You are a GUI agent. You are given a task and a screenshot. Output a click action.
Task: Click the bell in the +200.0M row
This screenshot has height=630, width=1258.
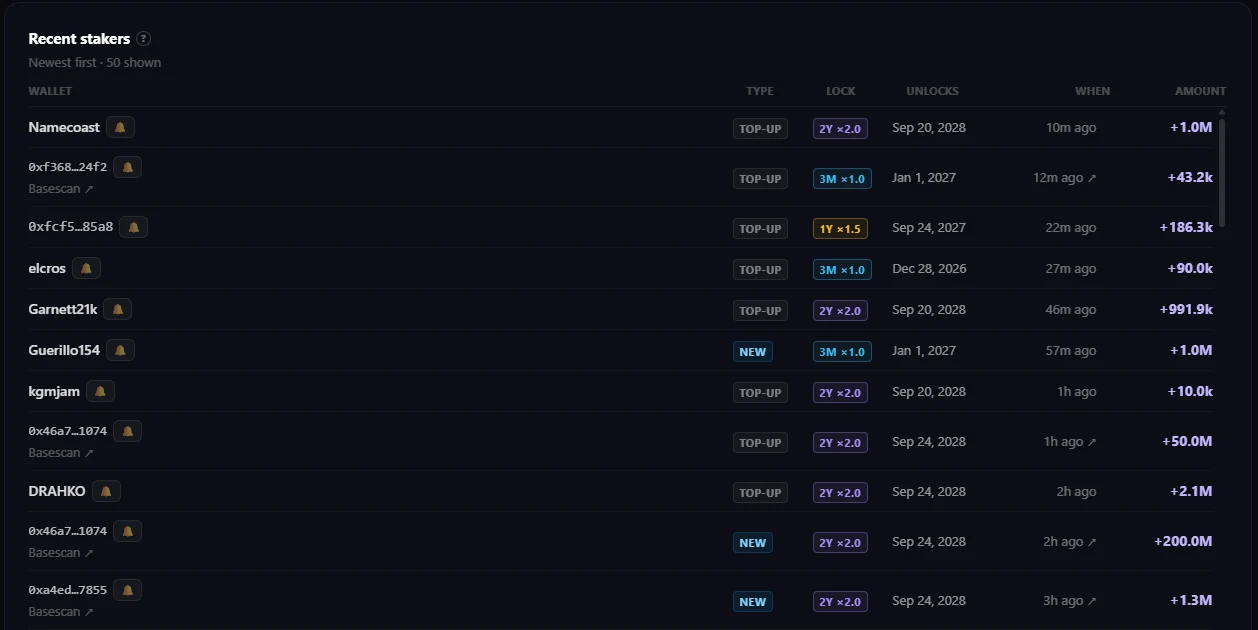point(127,531)
